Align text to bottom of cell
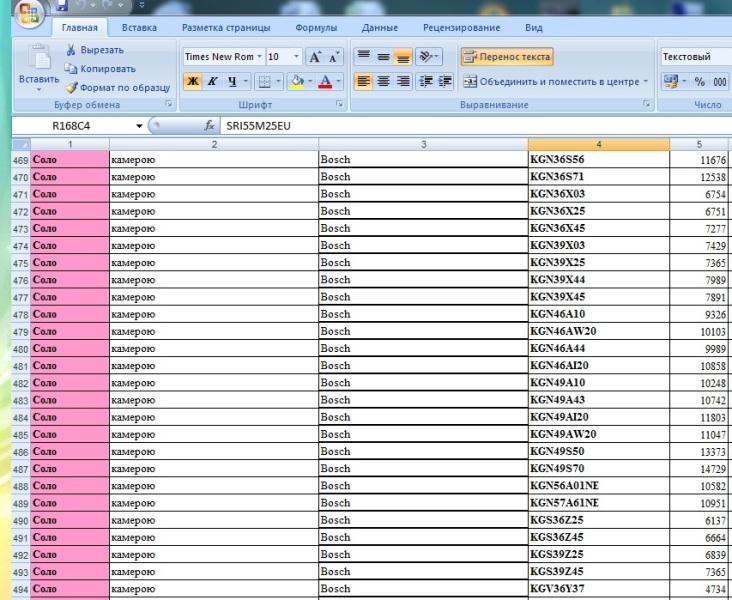The image size is (732, 600). (402, 56)
